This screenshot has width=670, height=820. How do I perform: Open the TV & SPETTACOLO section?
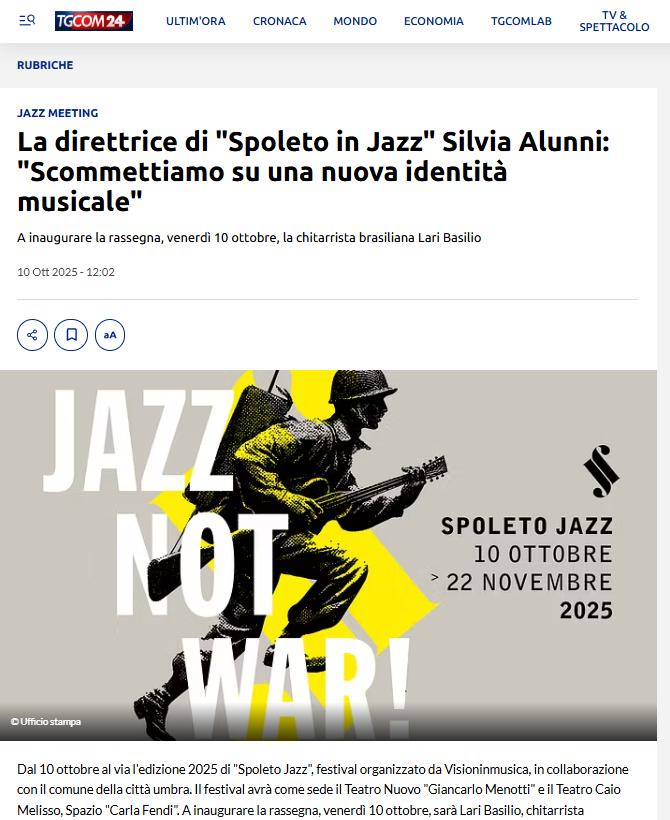(x=614, y=21)
